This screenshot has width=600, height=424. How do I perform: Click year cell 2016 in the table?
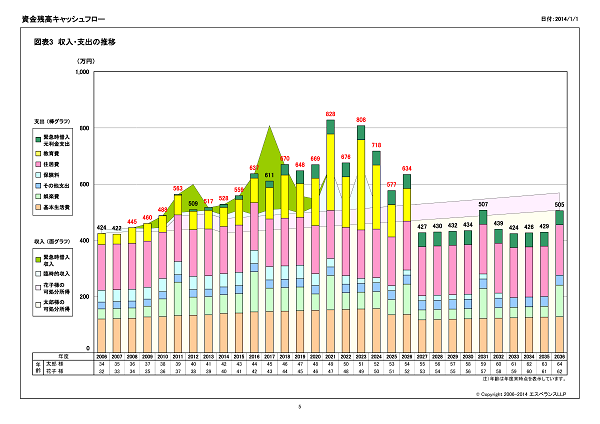tap(254, 357)
